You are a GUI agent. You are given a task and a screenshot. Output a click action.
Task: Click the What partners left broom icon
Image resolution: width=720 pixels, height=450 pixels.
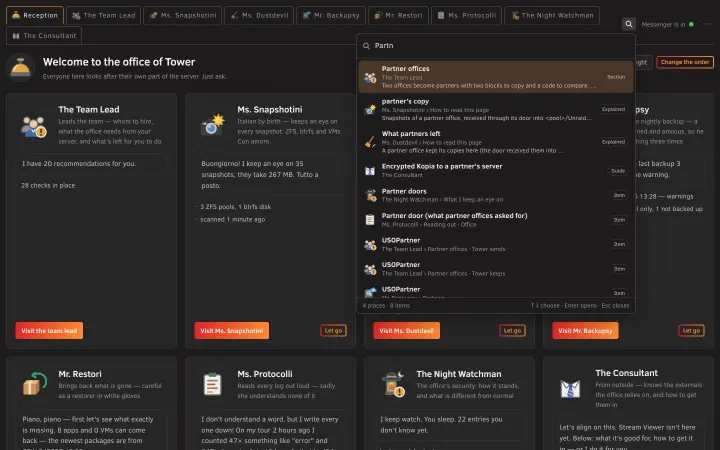370,142
